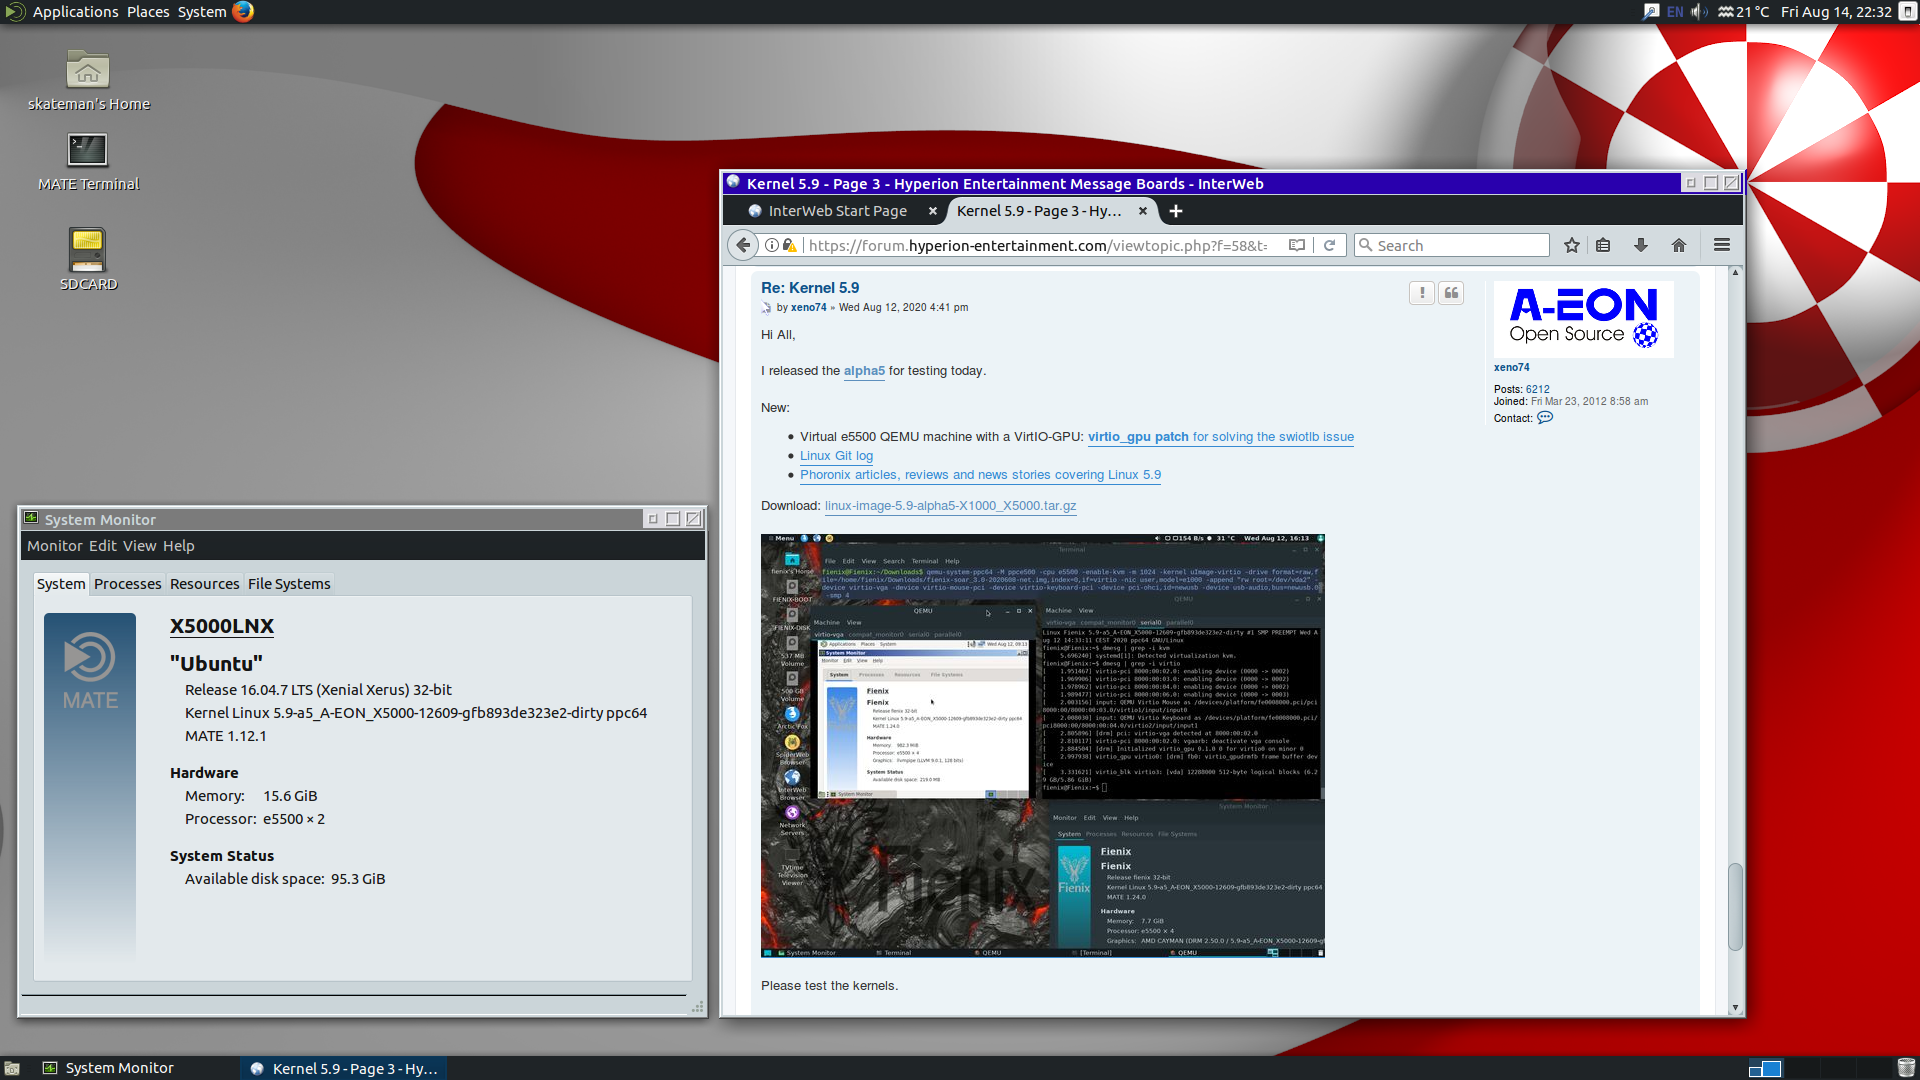Click the back arrow in the InterWeb browser
The height and width of the screenshot is (1080, 1920).
(x=742, y=245)
